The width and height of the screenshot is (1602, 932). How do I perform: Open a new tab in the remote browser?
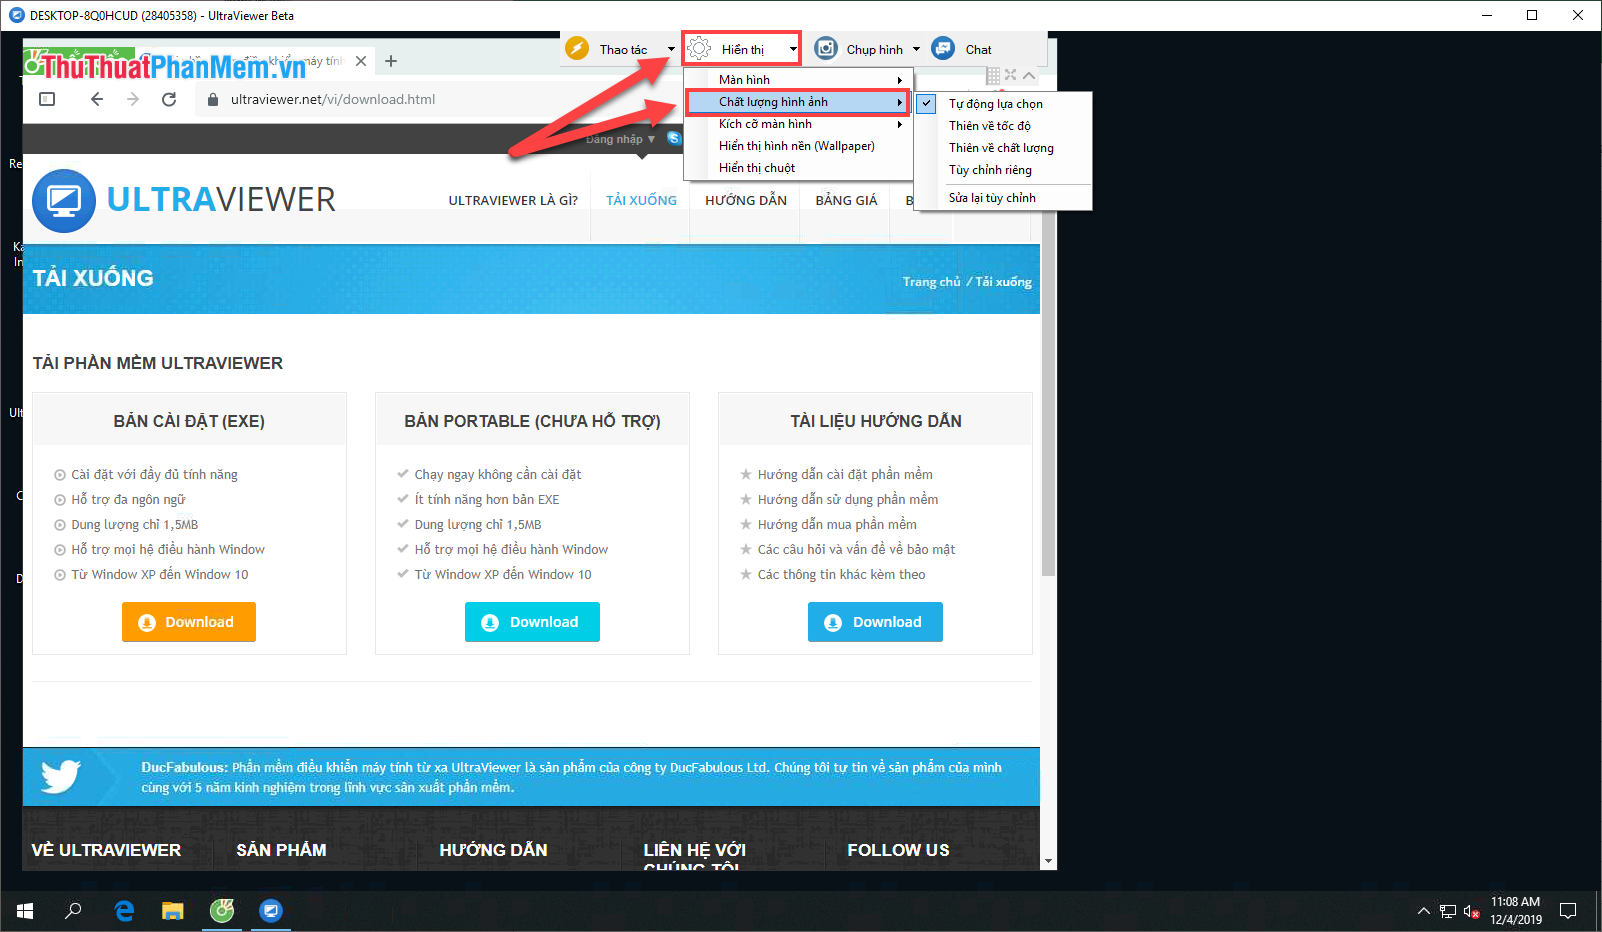click(x=391, y=61)
